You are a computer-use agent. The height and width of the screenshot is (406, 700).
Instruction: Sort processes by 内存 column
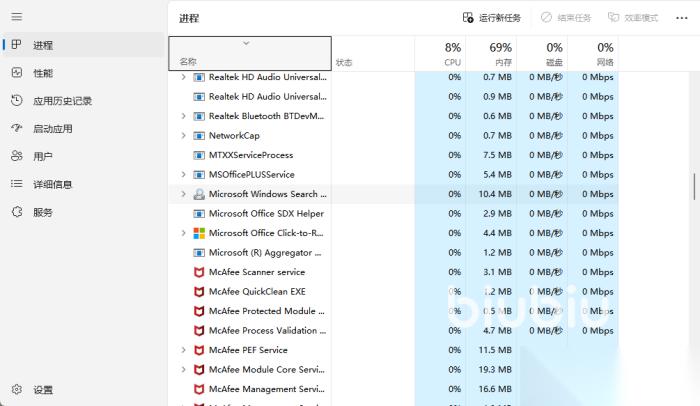pyautogui.click(x=491, y=54)
